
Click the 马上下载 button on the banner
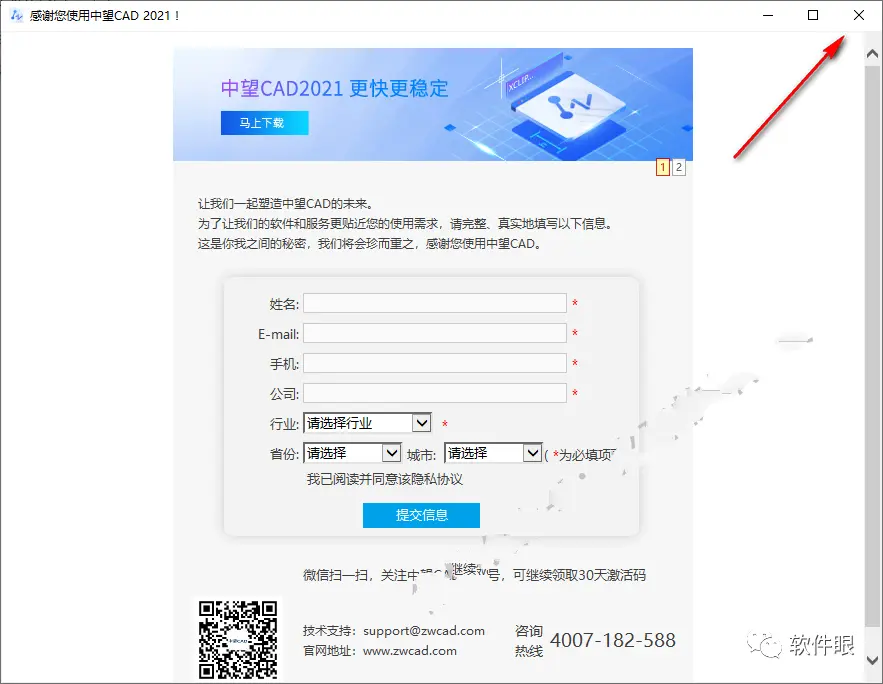pyautogui.click(x=265, y=123)
